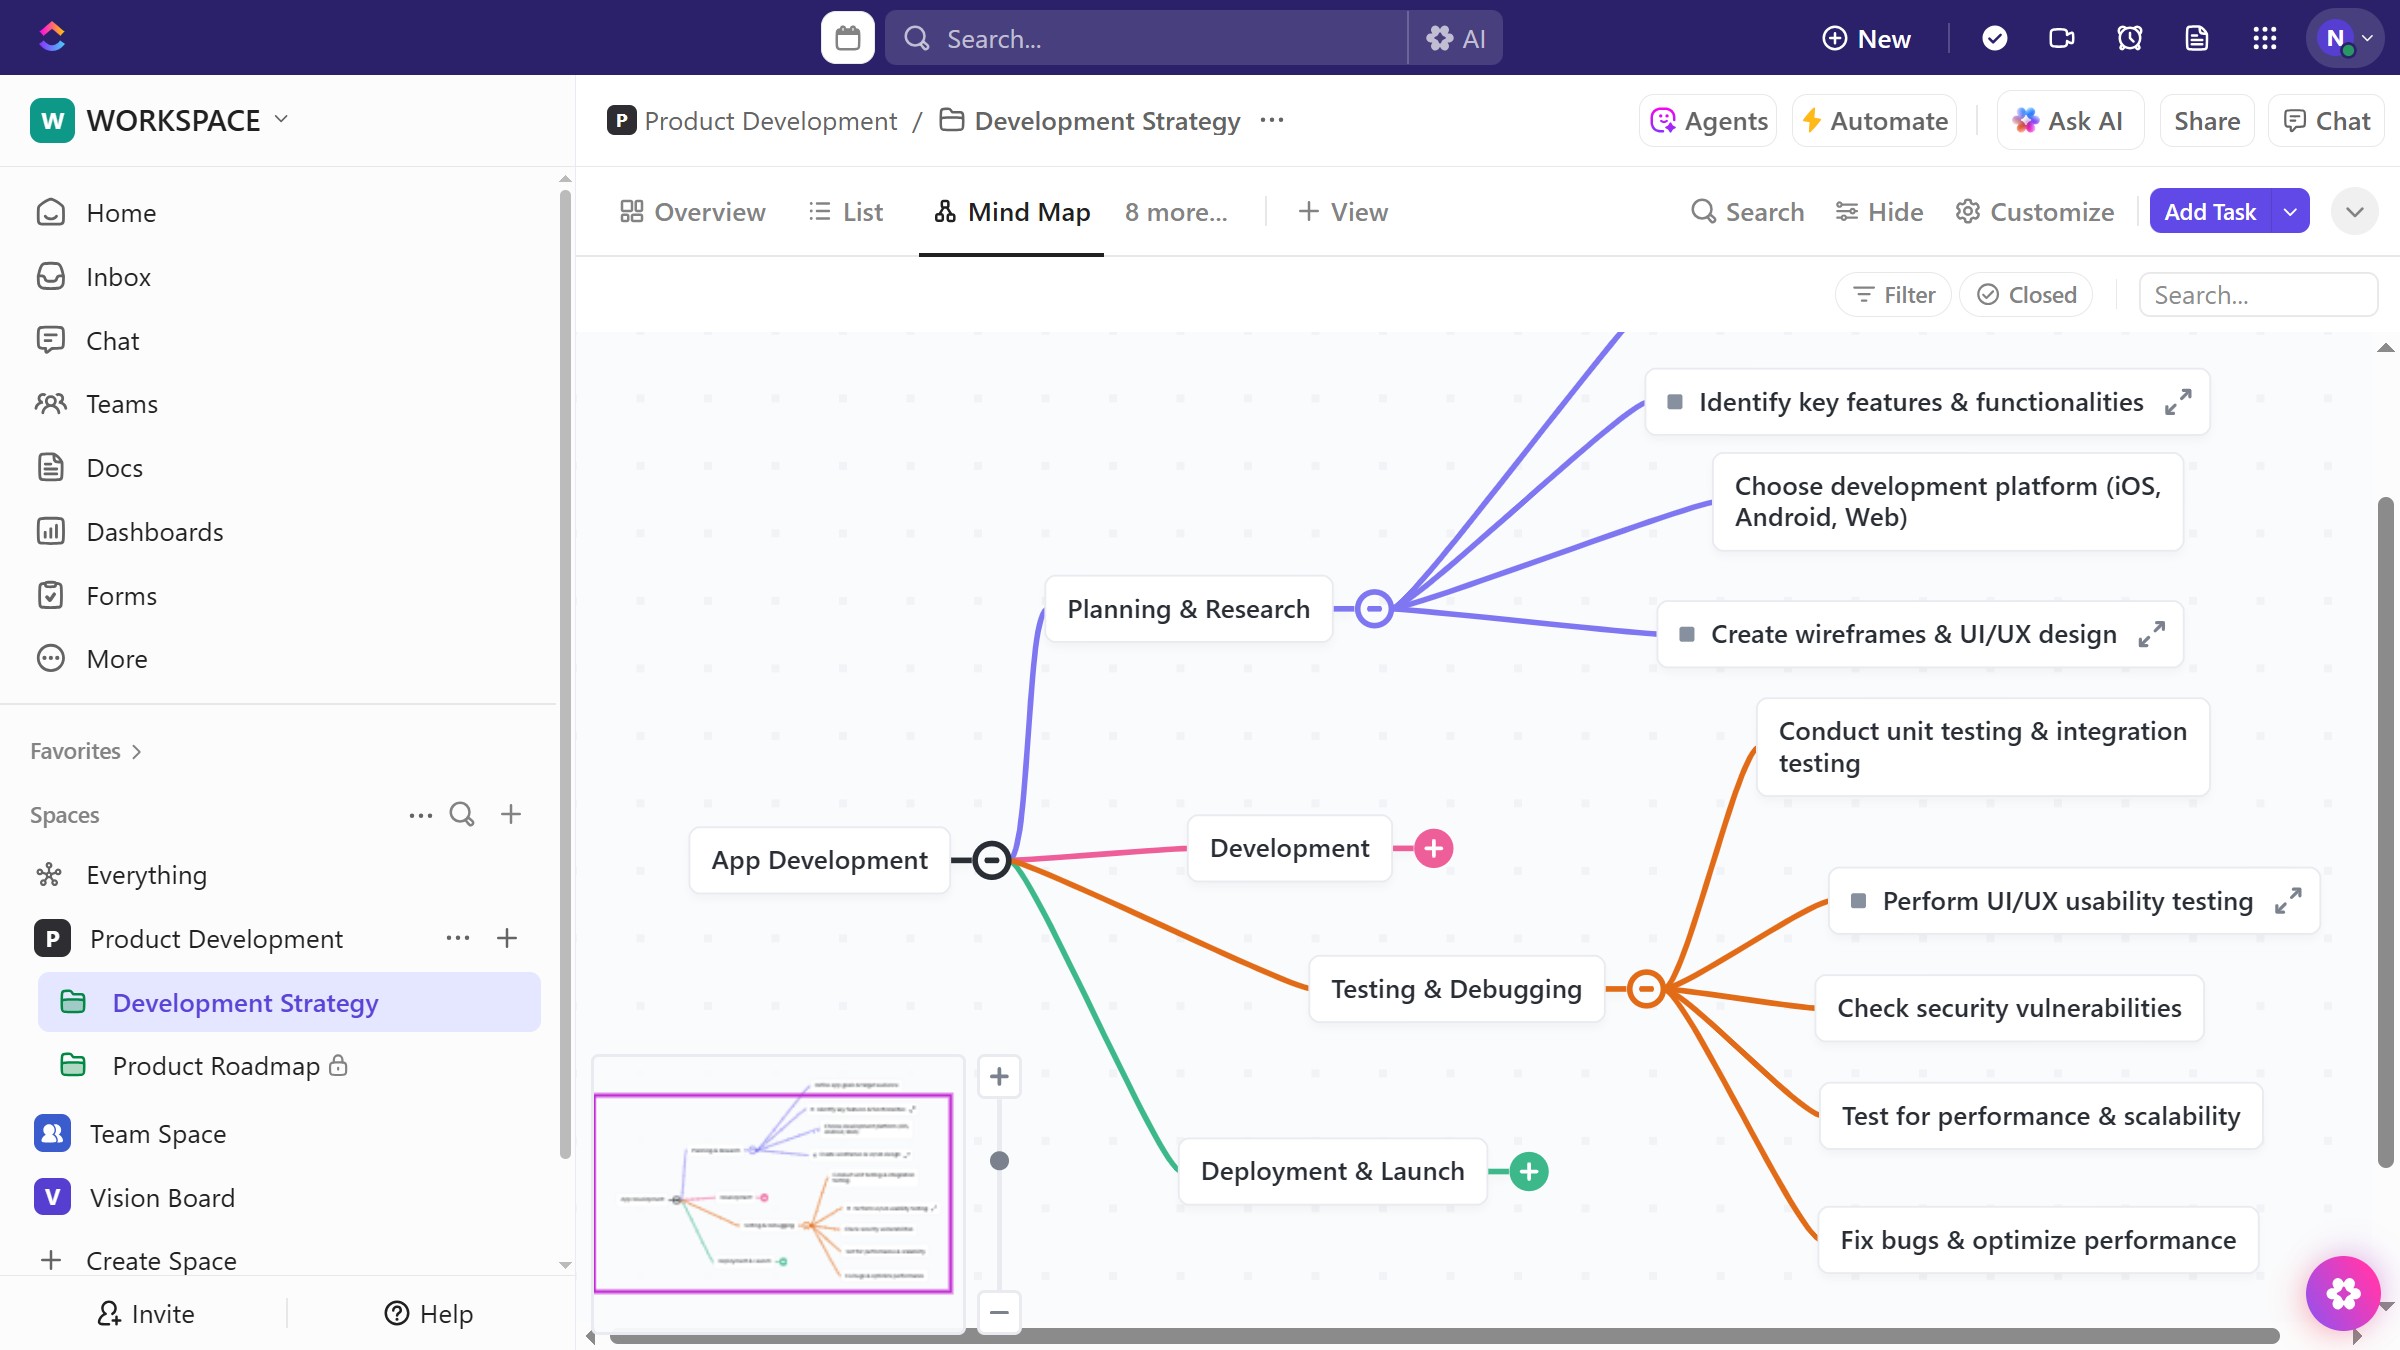The width and height of the screenshot is (2400, 1350).
Task: Click the Share button
Action: [2206, 120]
